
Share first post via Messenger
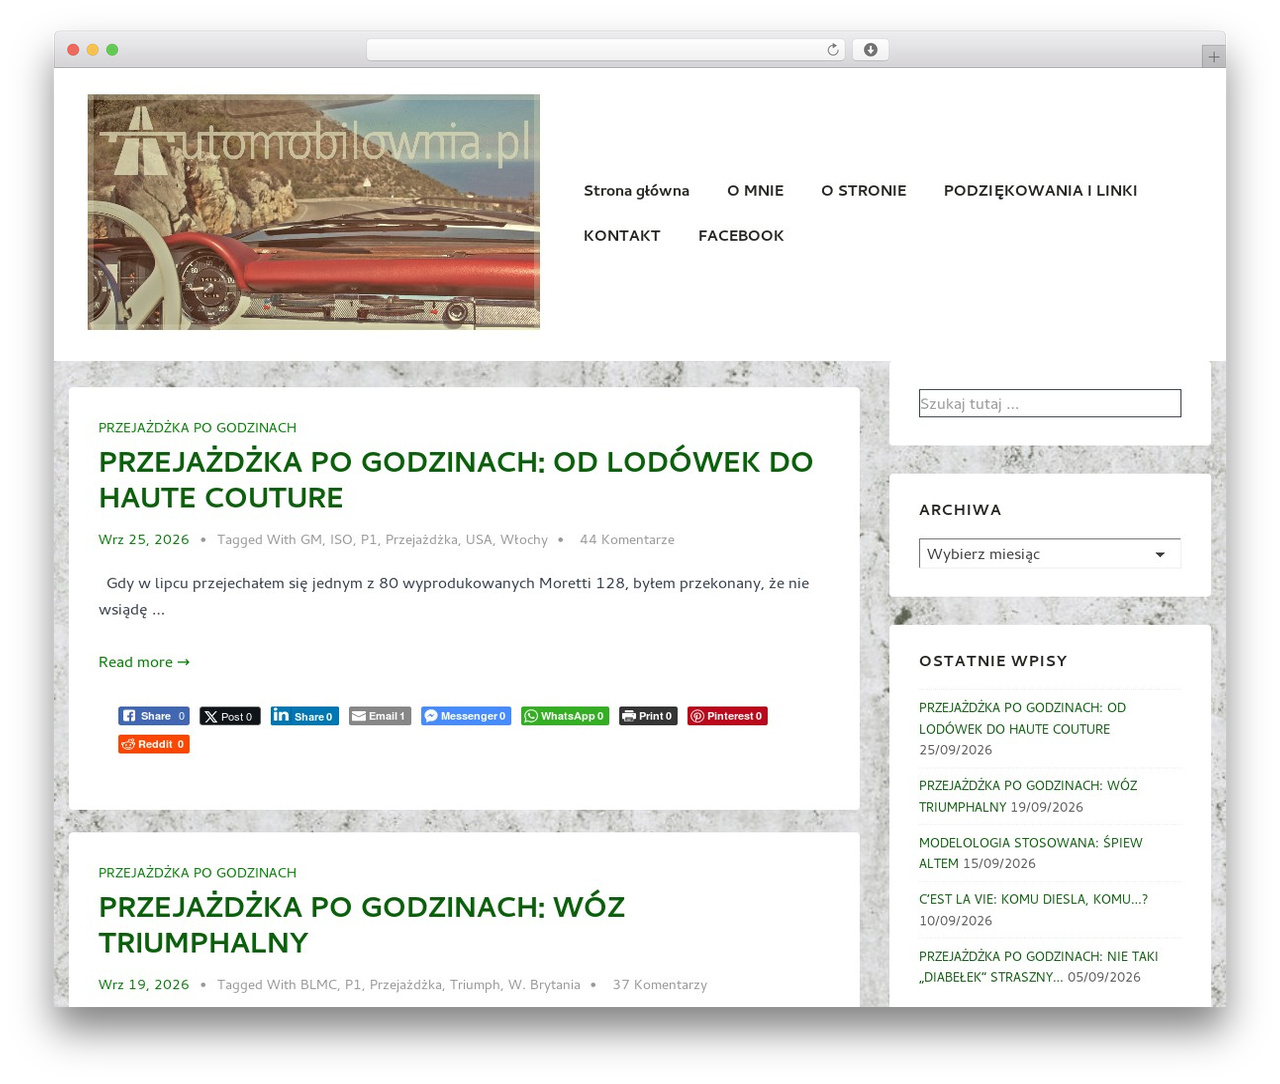(x=466, y=716)
